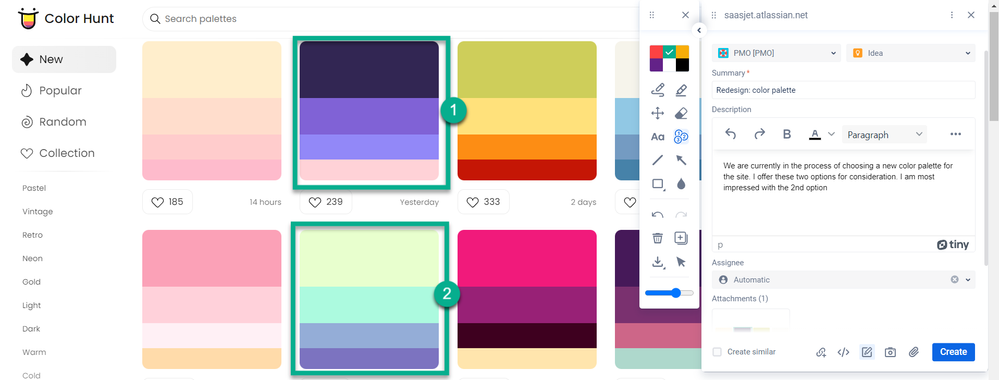The height and width of the screenshot is (380, 999).
Task: Filter palettes by Retro tag
Action: pyautogui.click(x=32, y=235)
